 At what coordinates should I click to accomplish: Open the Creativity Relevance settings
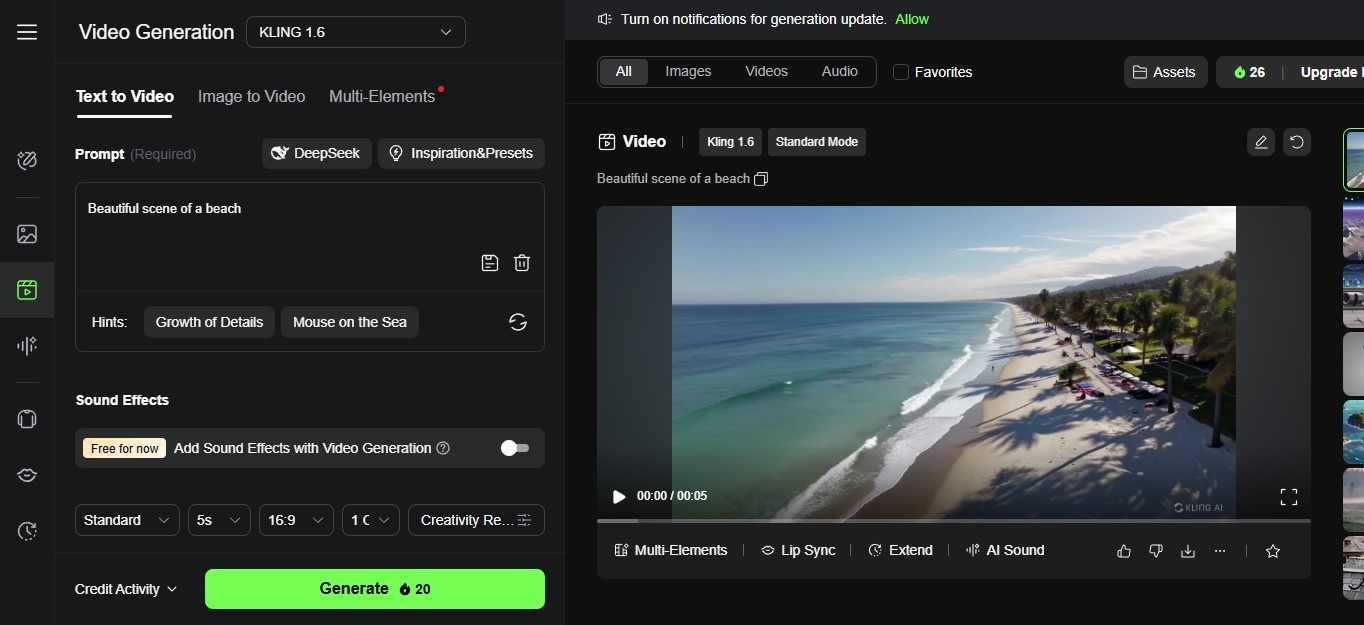(x=476, y=520)
